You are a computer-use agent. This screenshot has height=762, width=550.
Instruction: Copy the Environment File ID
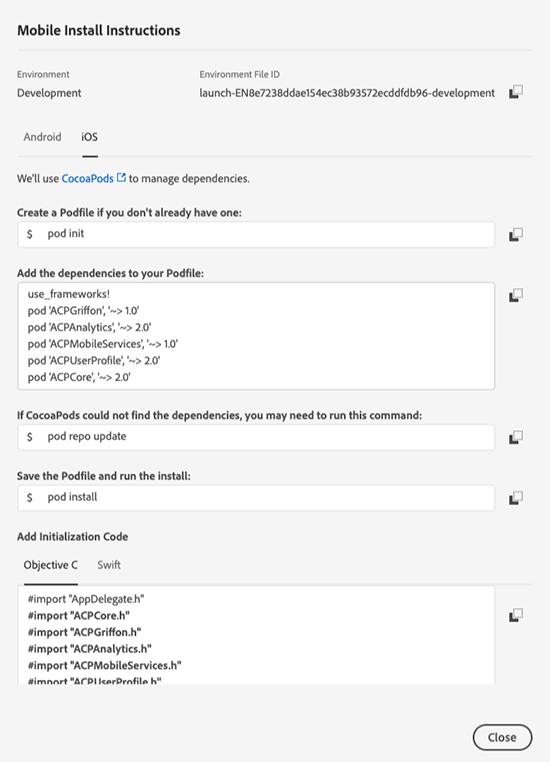(x=516, y=92)
